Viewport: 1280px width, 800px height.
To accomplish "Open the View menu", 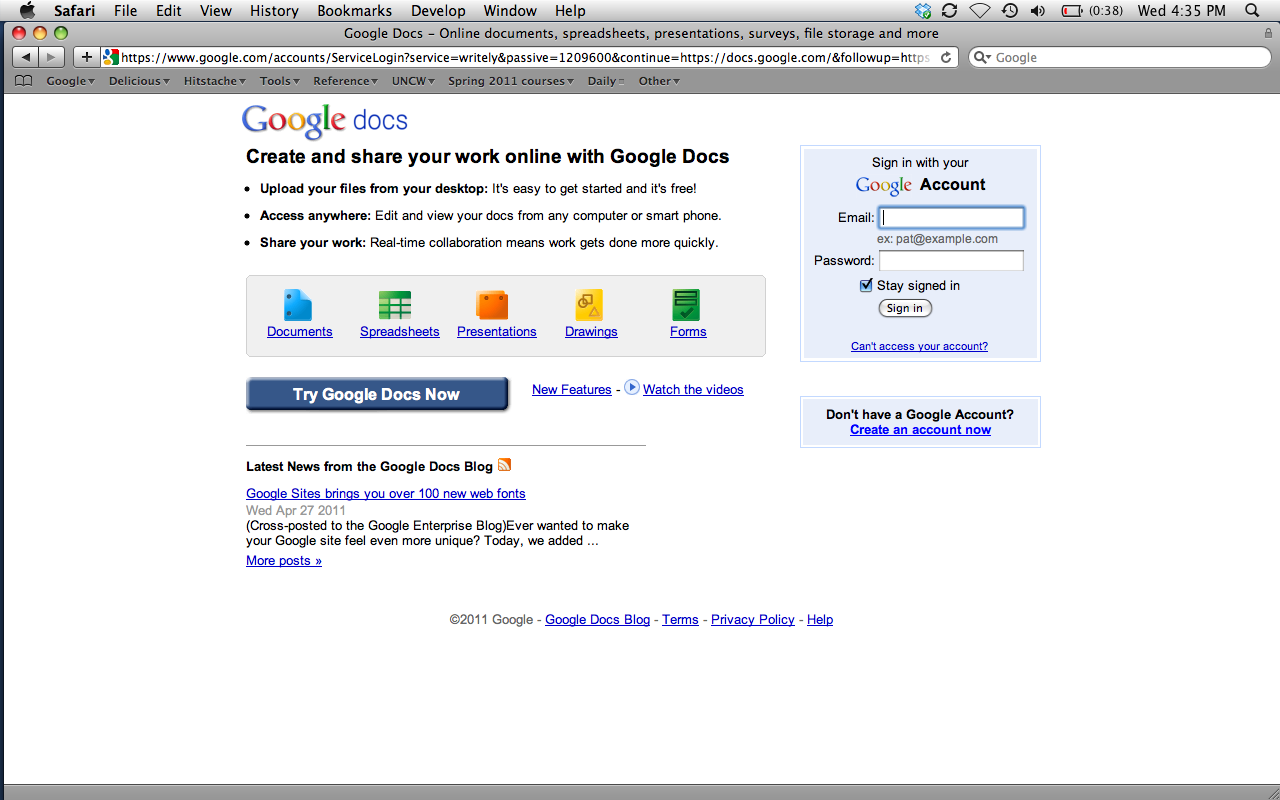I will 216,10.
